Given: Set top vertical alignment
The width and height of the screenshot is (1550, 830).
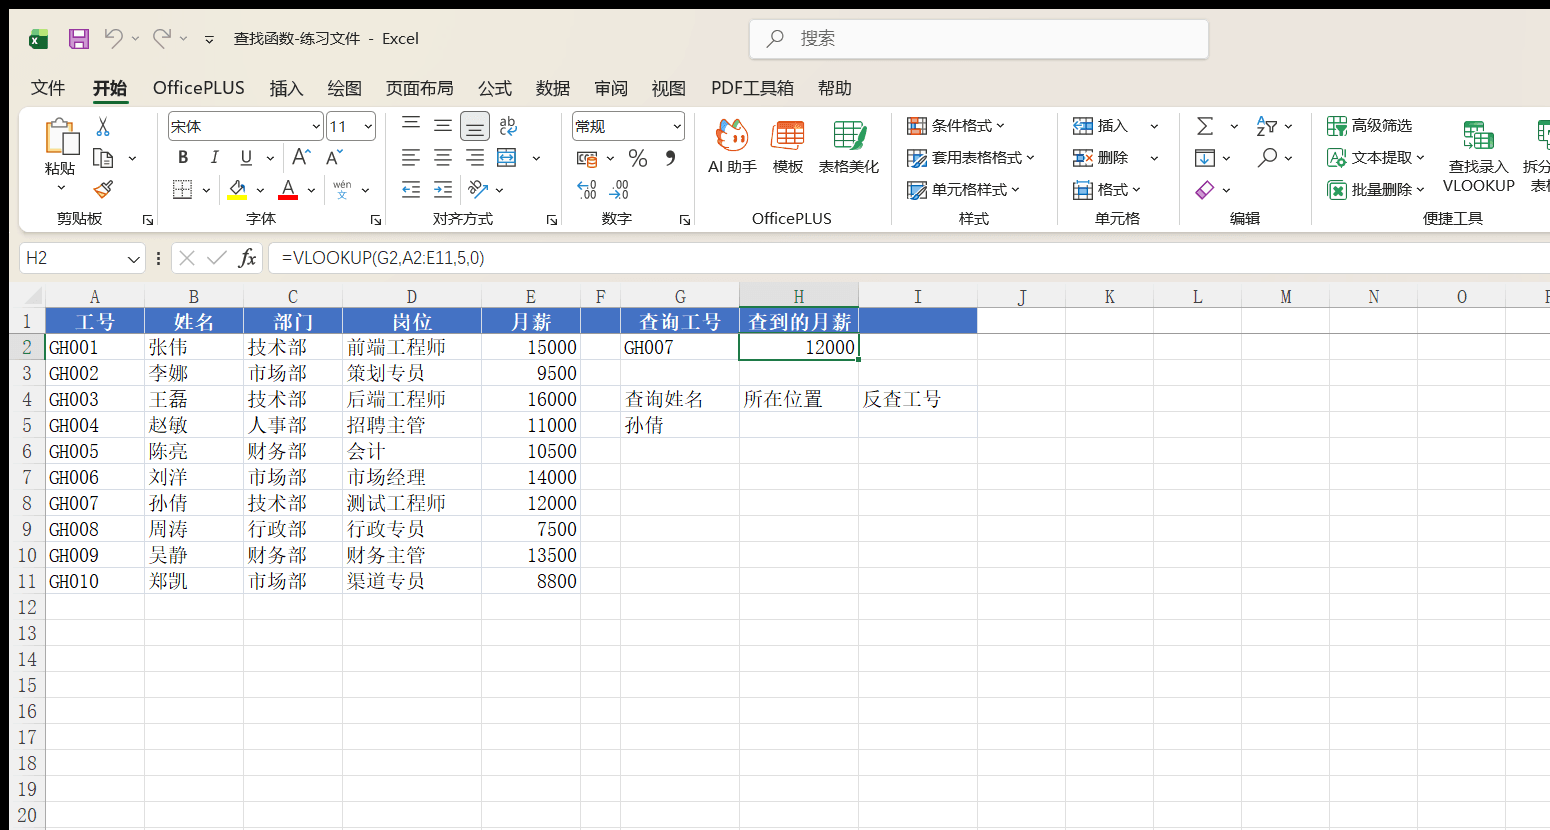Looking at the screenshot, I should point(411,125).
